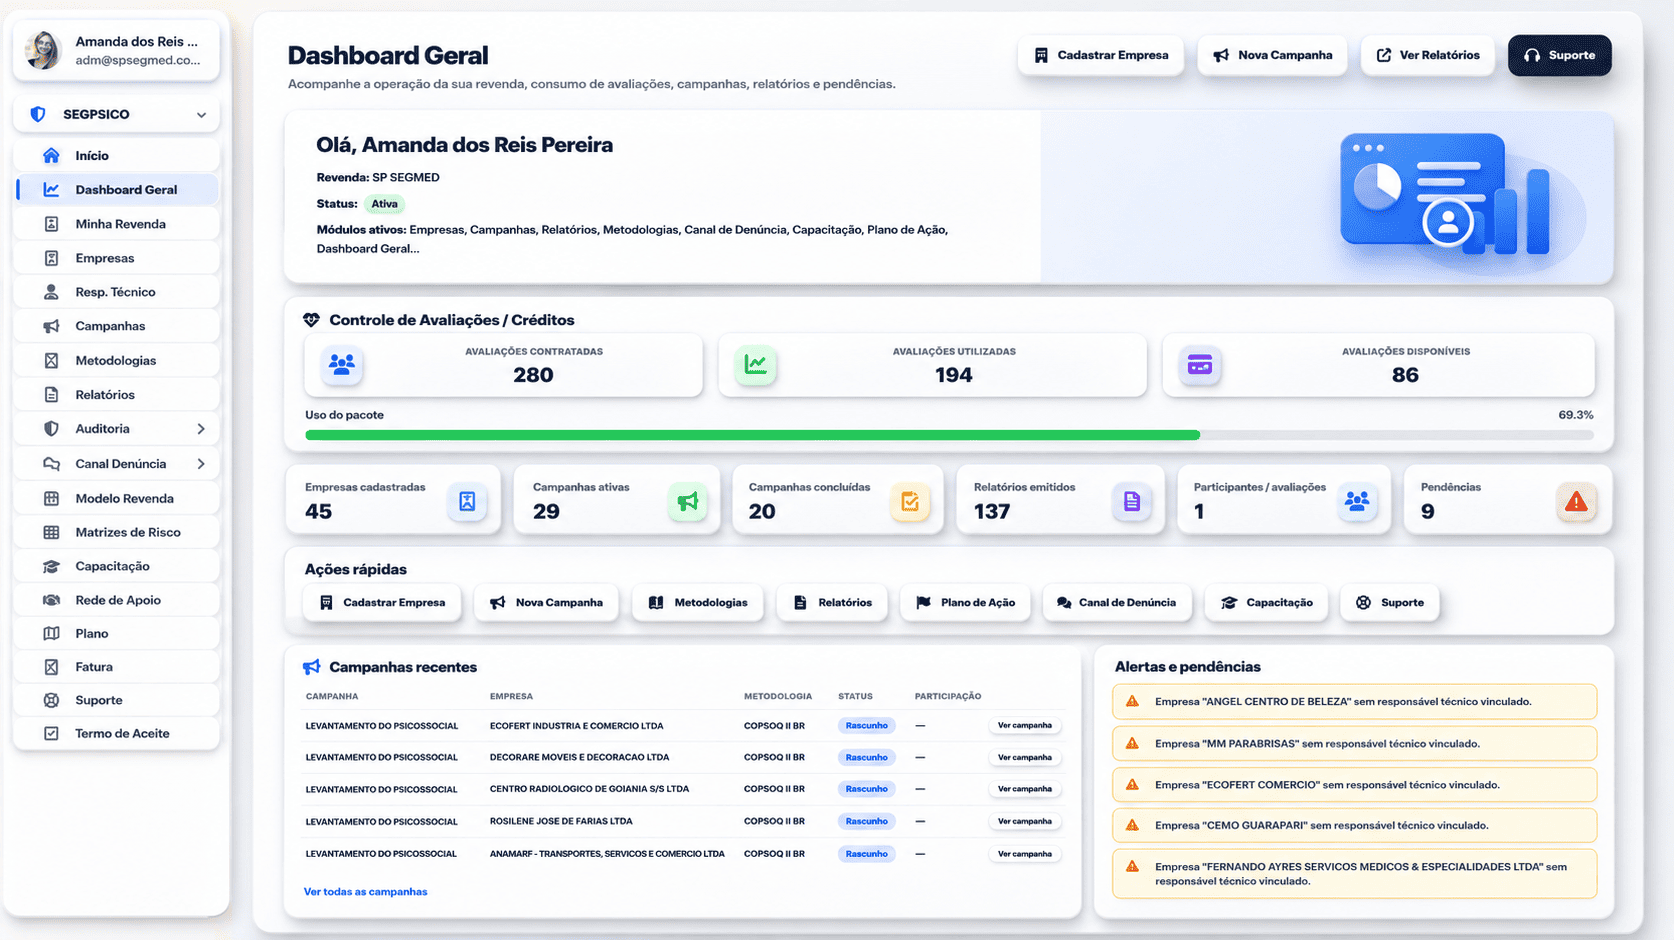Image resolution: width=1674 pixels, height=940 pixels.
Task: Click Metodologias quick action button
Action: pyautogui.click(x=698, y=603)
